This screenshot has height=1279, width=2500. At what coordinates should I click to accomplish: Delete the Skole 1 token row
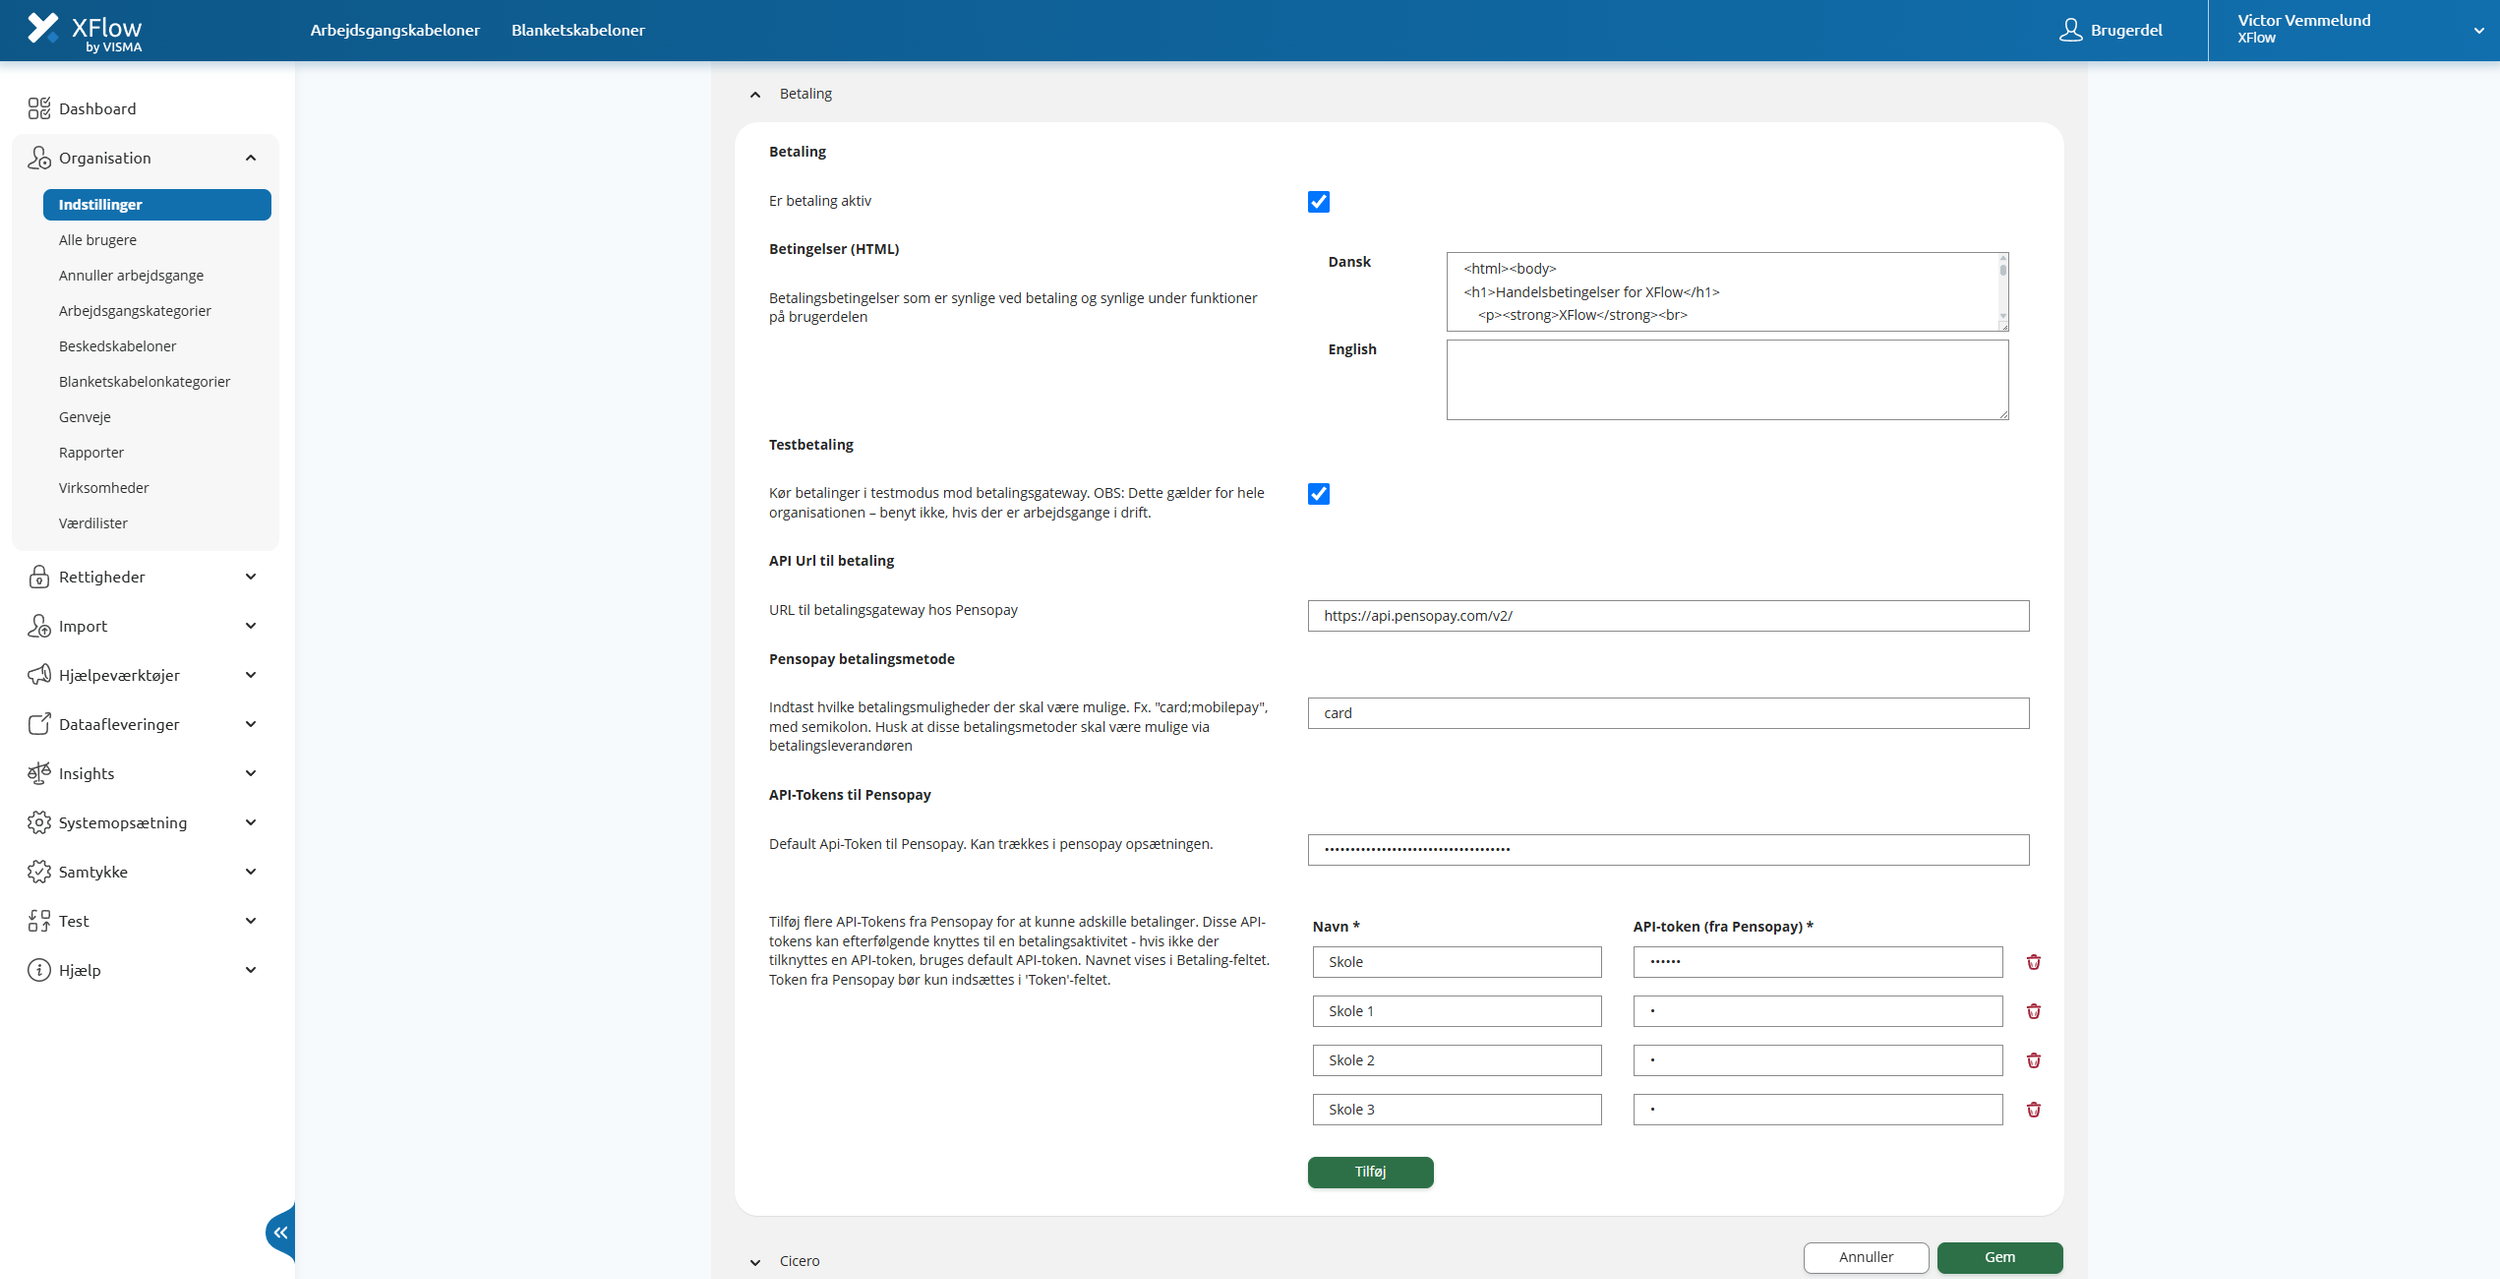tap(2033, 1011)
